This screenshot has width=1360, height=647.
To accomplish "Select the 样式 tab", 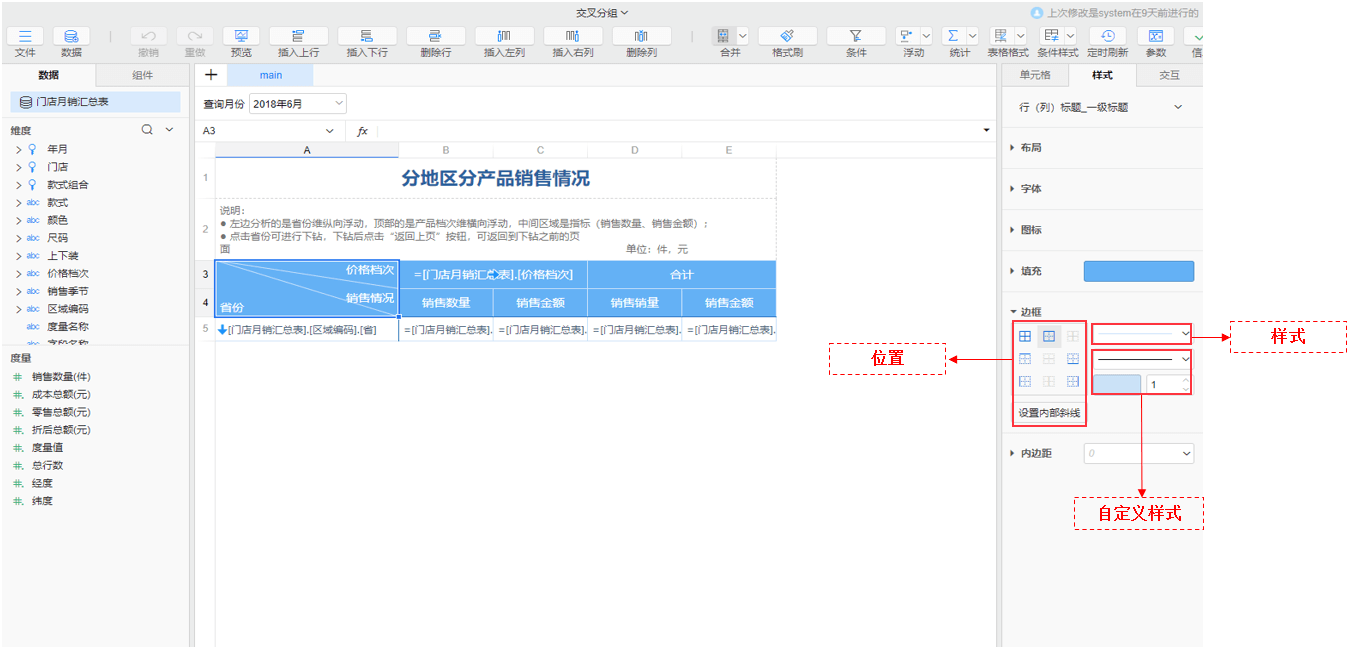I will pyautogui.click(x=1102, y=75).
